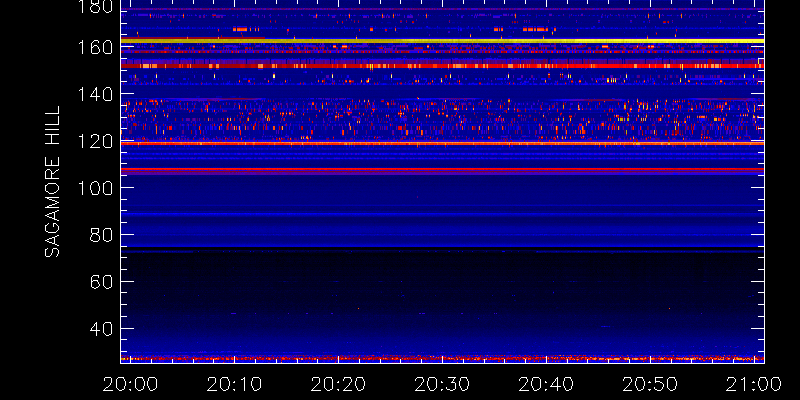Viewport: 800px width, 400px height.
Task: Click the 20:30 time axis label
Action: (x=442, y=384)
